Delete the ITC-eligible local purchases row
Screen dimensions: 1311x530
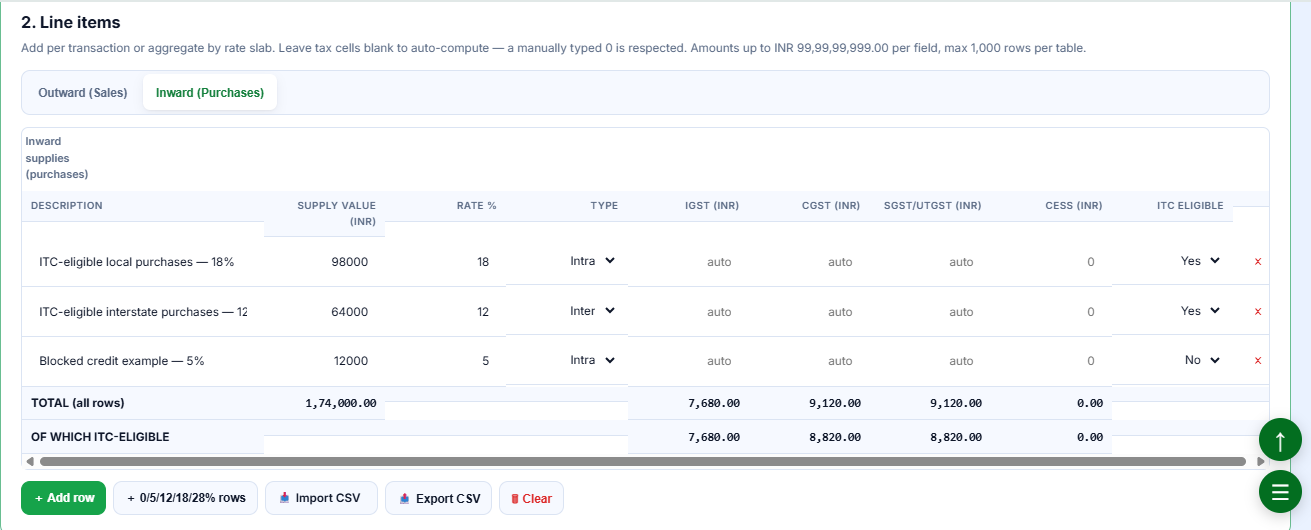pyautogui.click(x=1258, y=262)
